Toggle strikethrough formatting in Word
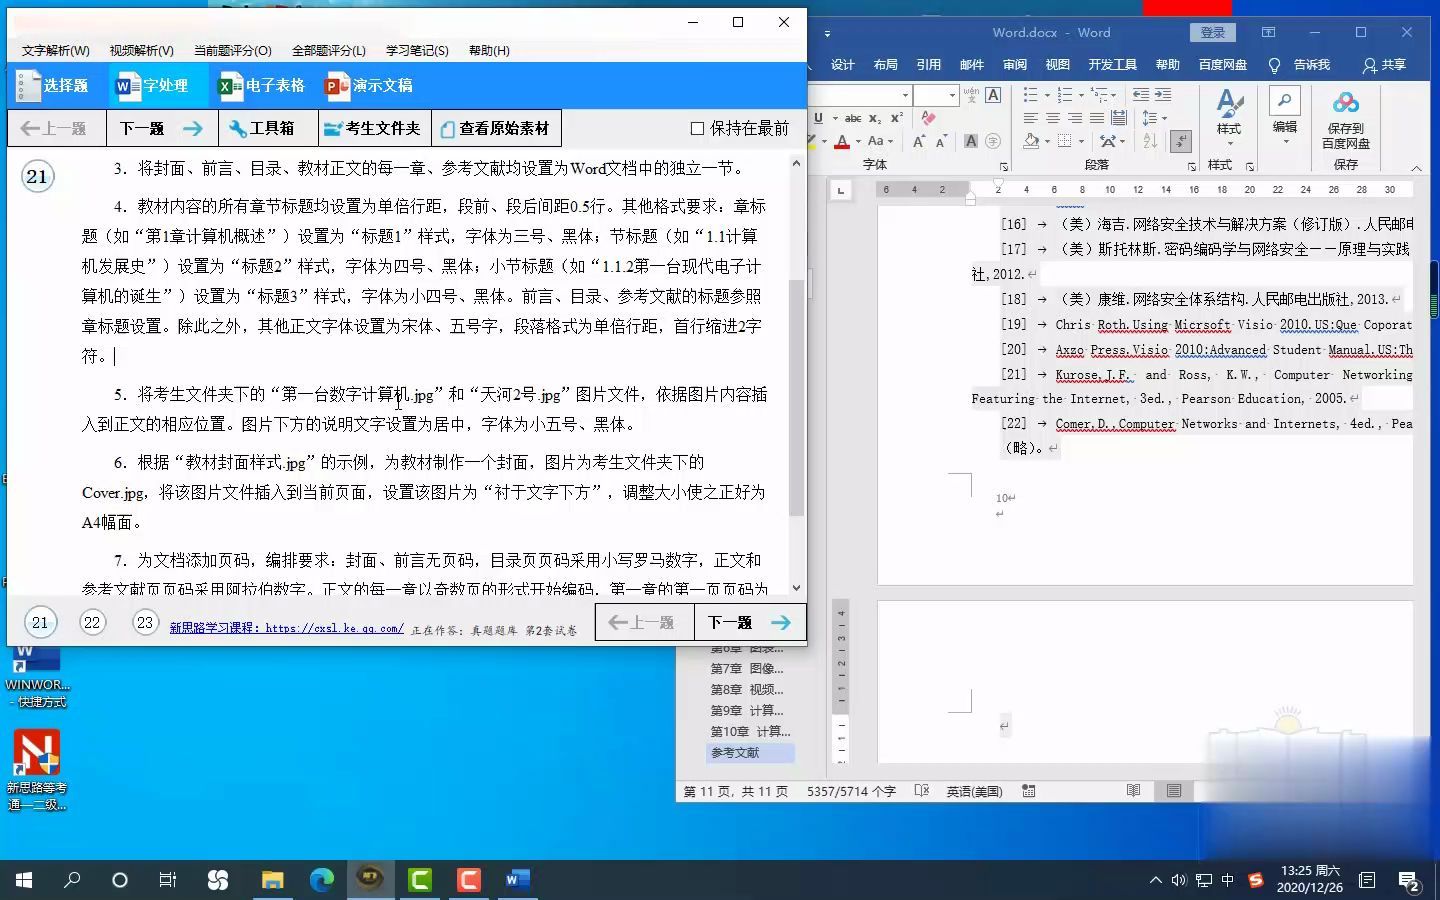The height and width of the screenshot is (900, 1440). point(853,118)
